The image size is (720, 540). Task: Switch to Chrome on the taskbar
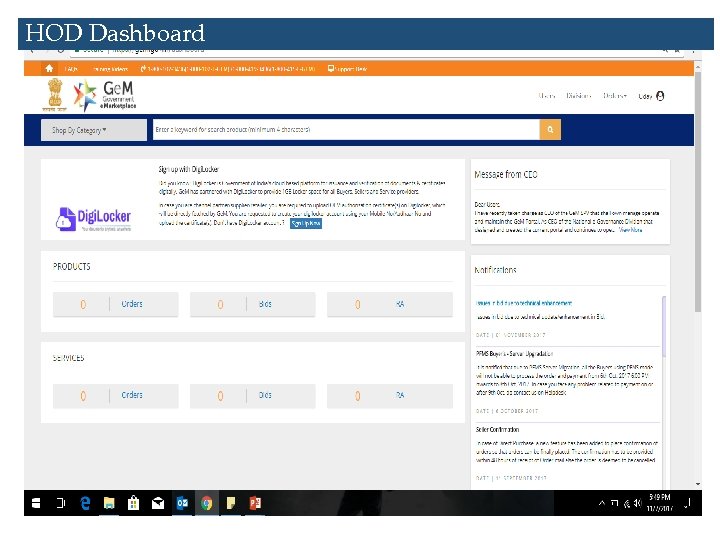[207, 503]
